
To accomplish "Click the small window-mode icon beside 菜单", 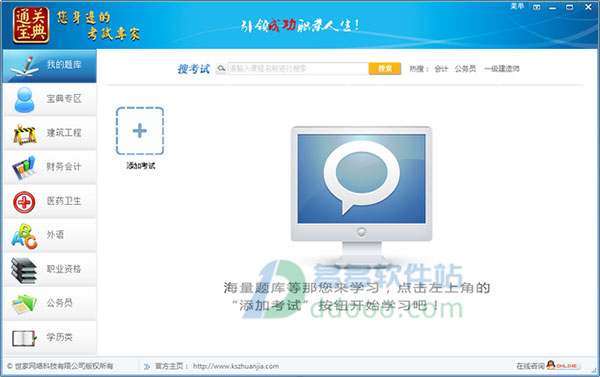I will 536,7.
